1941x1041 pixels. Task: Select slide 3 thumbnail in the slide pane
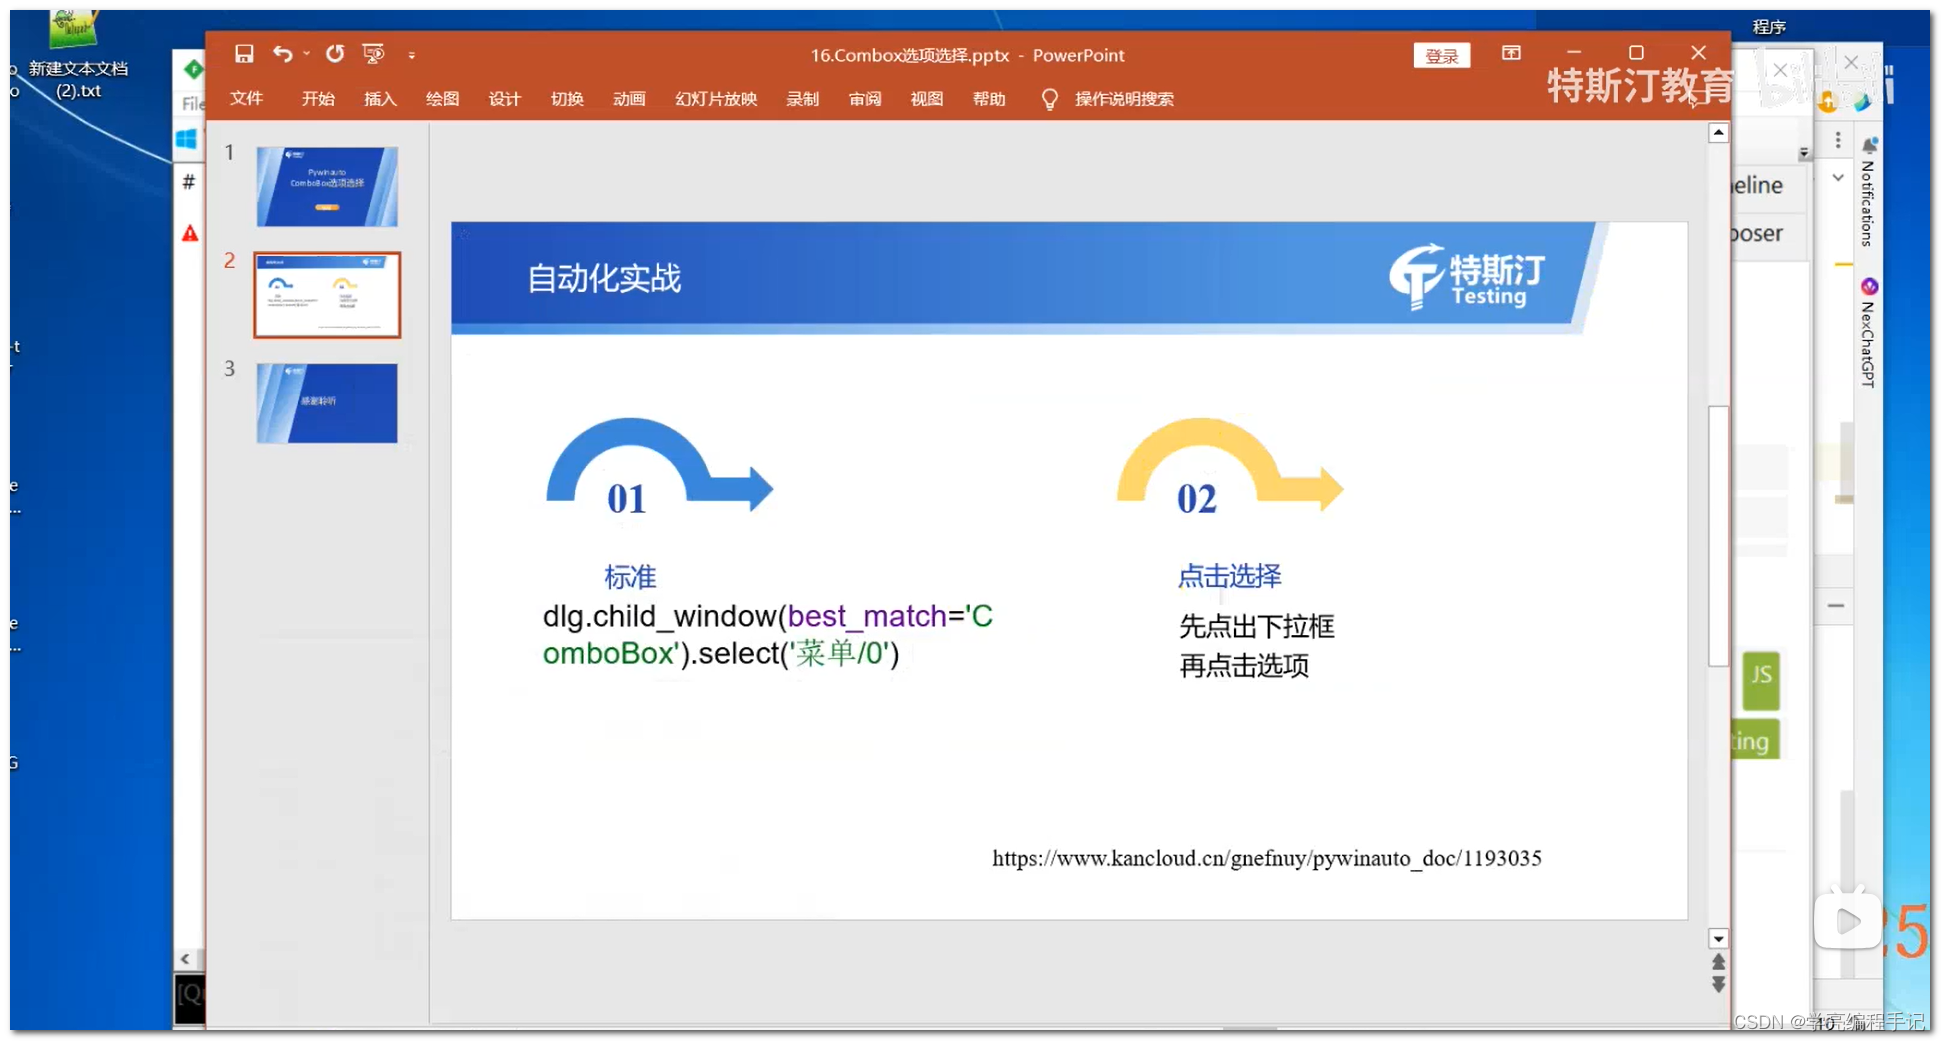[x=327, y=403]
